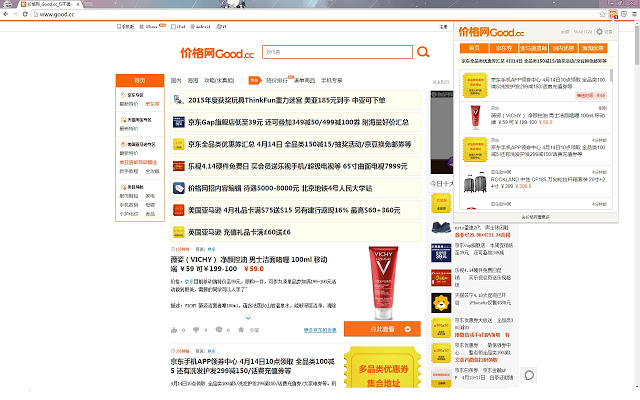Click the blue underlined link in VICHY post
This screenshot has height=400, width=640.
[320, 330]
